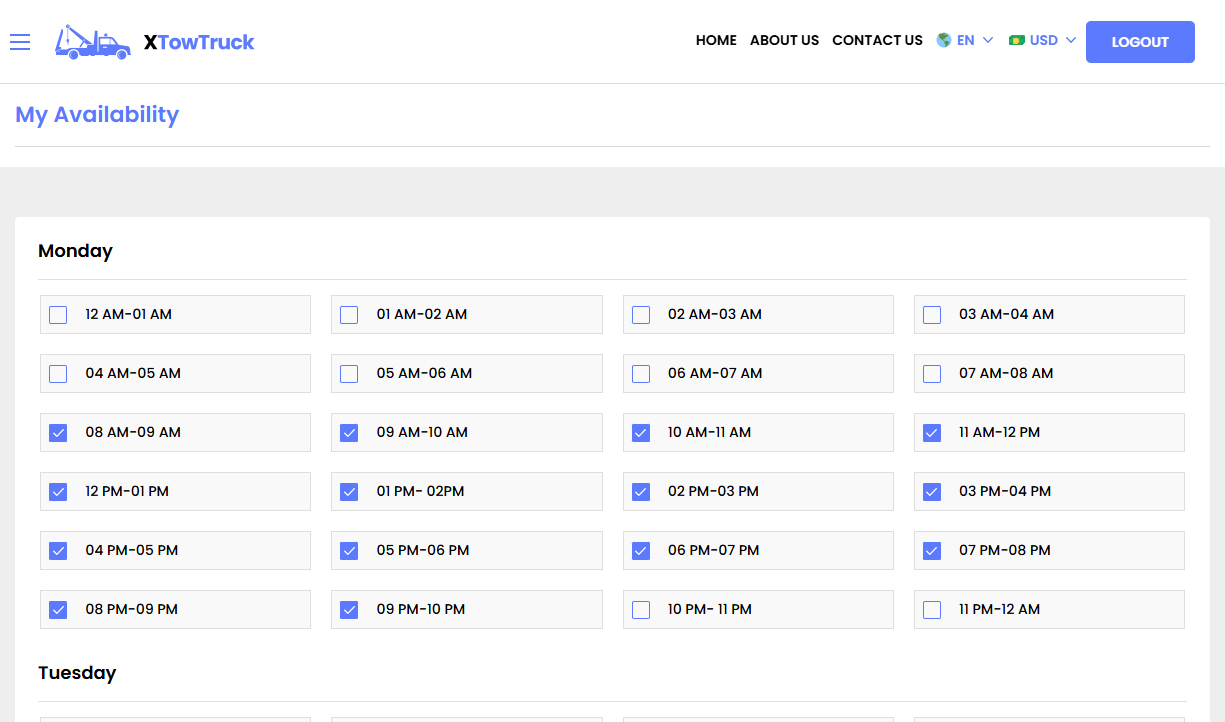Disable the 09 PM-10 PM availability

click(x=348, y=609)
